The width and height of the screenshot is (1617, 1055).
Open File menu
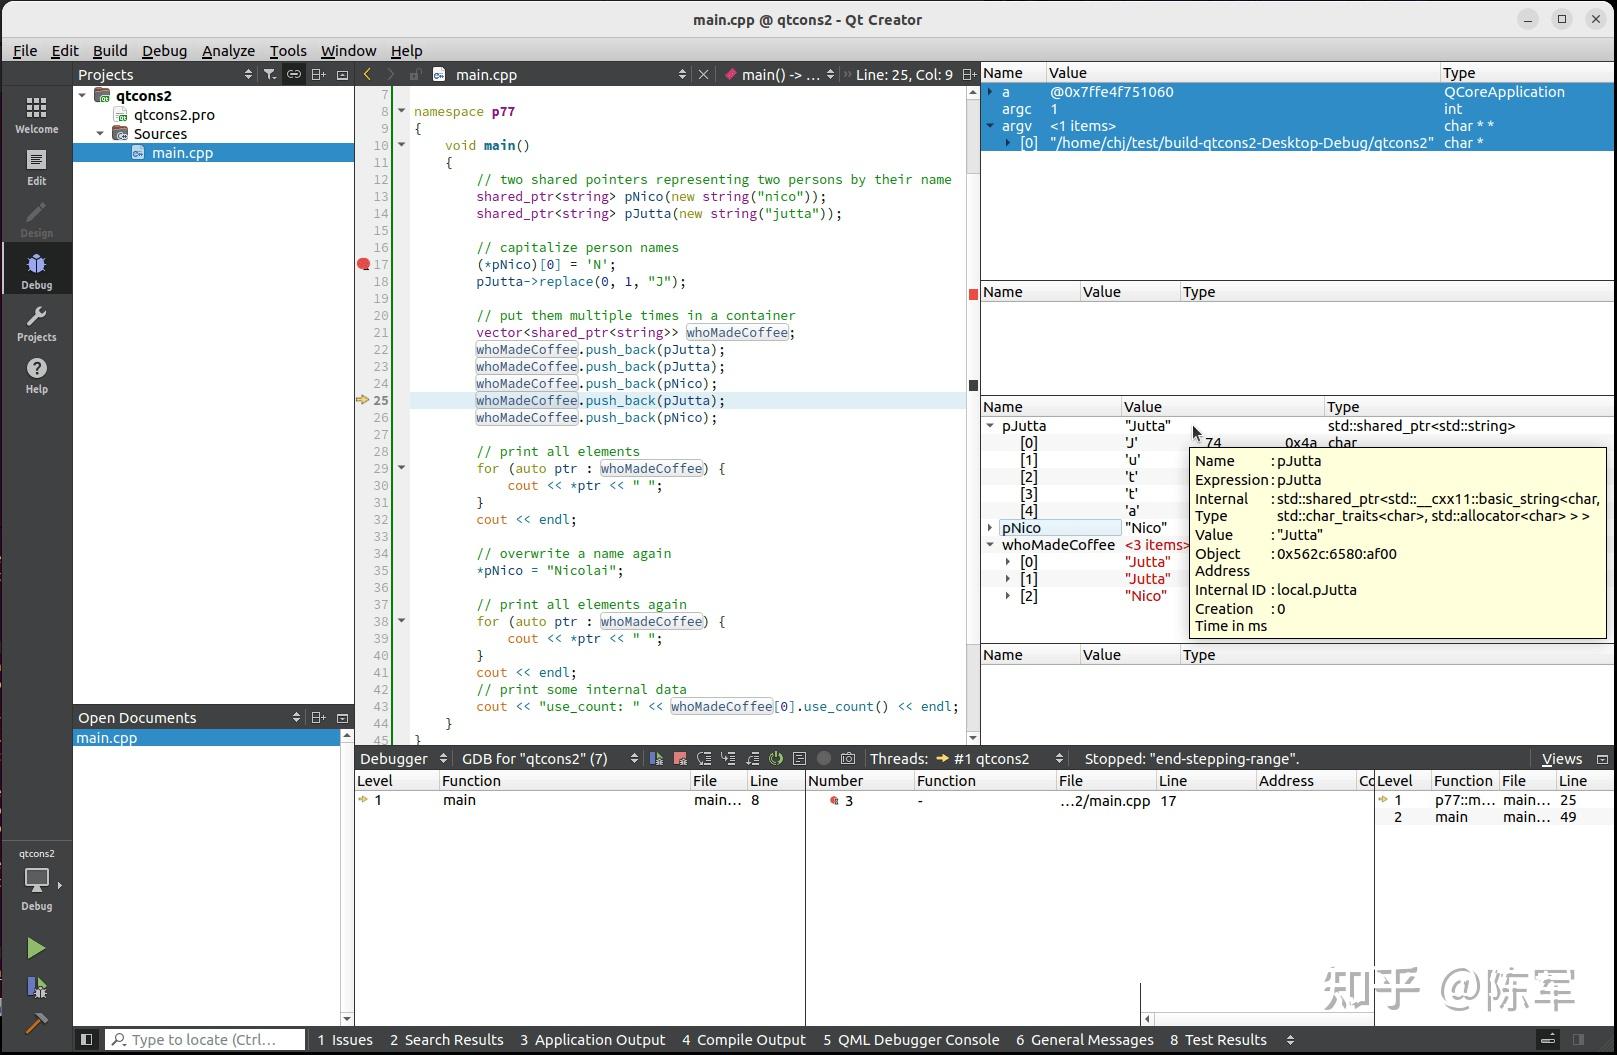pyautogui.click(x=25, y=51)
